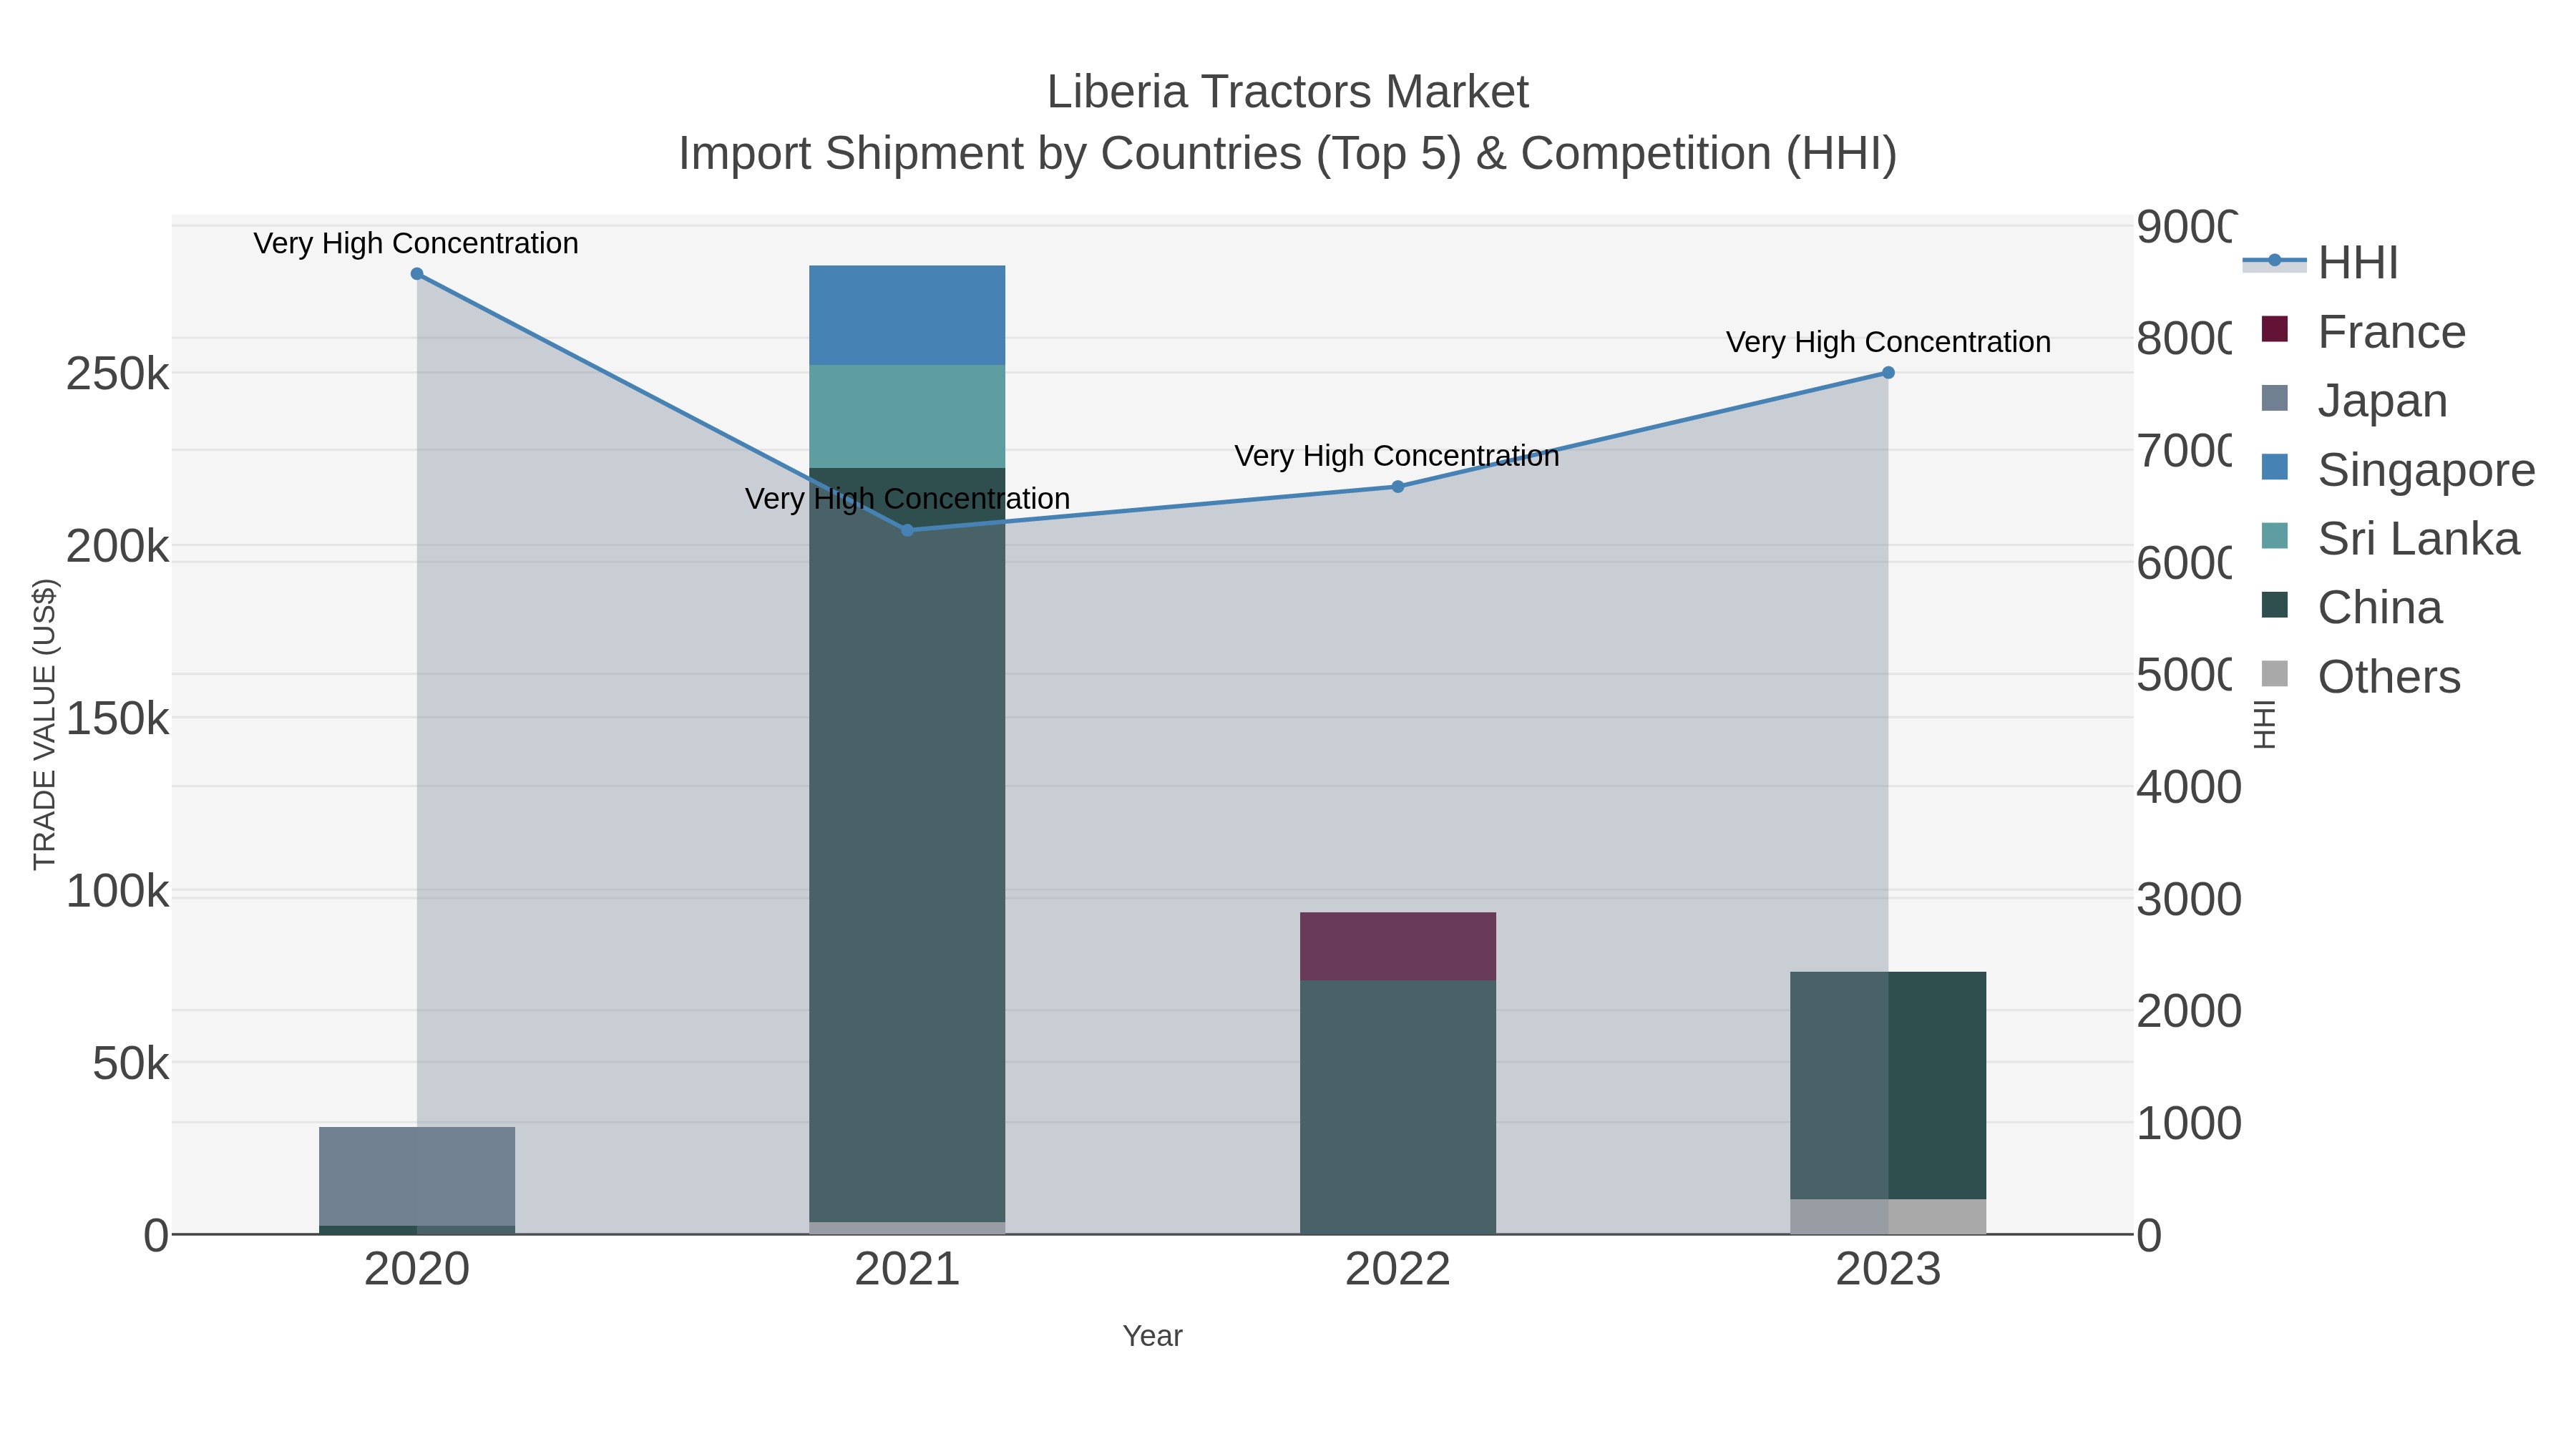Click the 2020 x-axis label
2576x1449 pixels.
click(x=417, y=1270)
